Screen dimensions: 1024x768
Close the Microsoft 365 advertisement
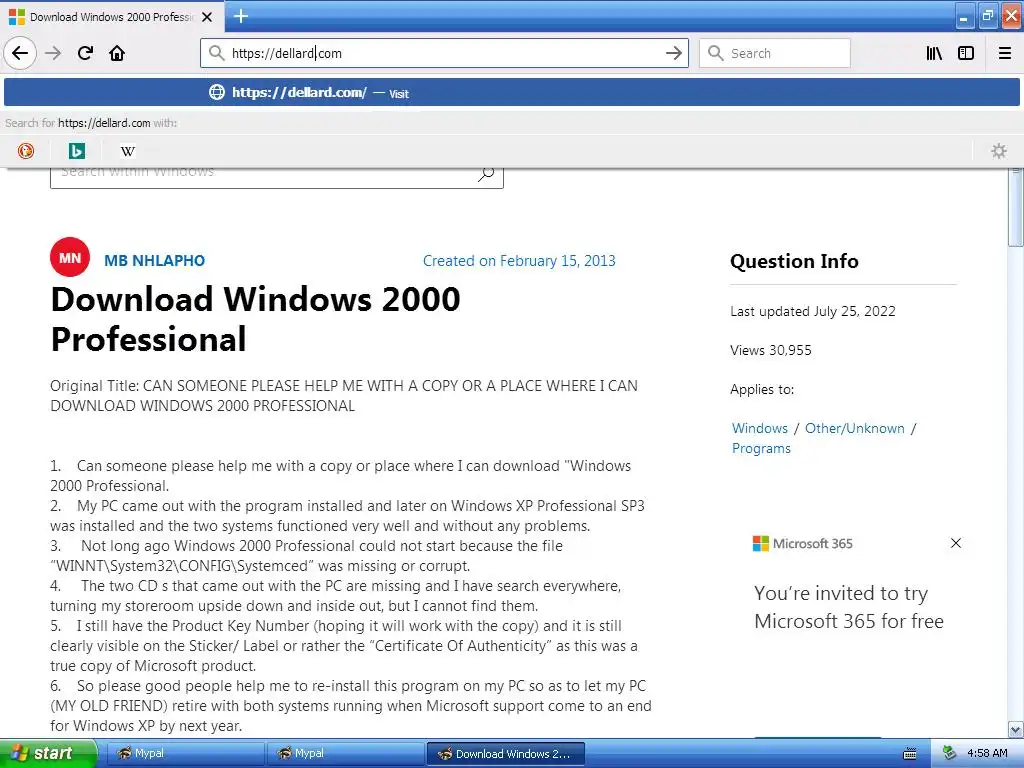point(955,543)
